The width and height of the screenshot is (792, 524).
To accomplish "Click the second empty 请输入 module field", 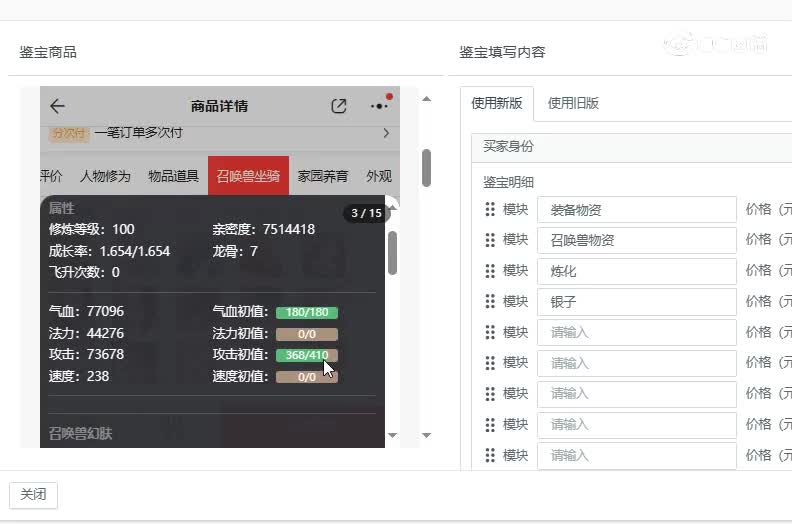I will click(636, 363).
